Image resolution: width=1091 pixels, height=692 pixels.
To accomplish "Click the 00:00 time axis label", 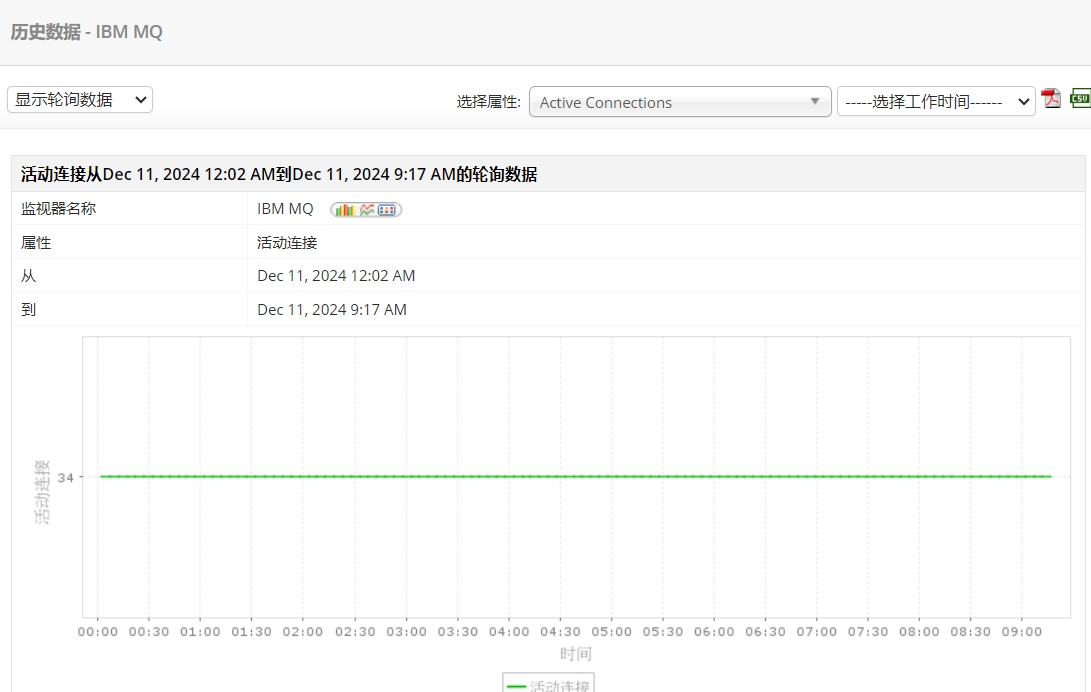I will tap(97, 631).
